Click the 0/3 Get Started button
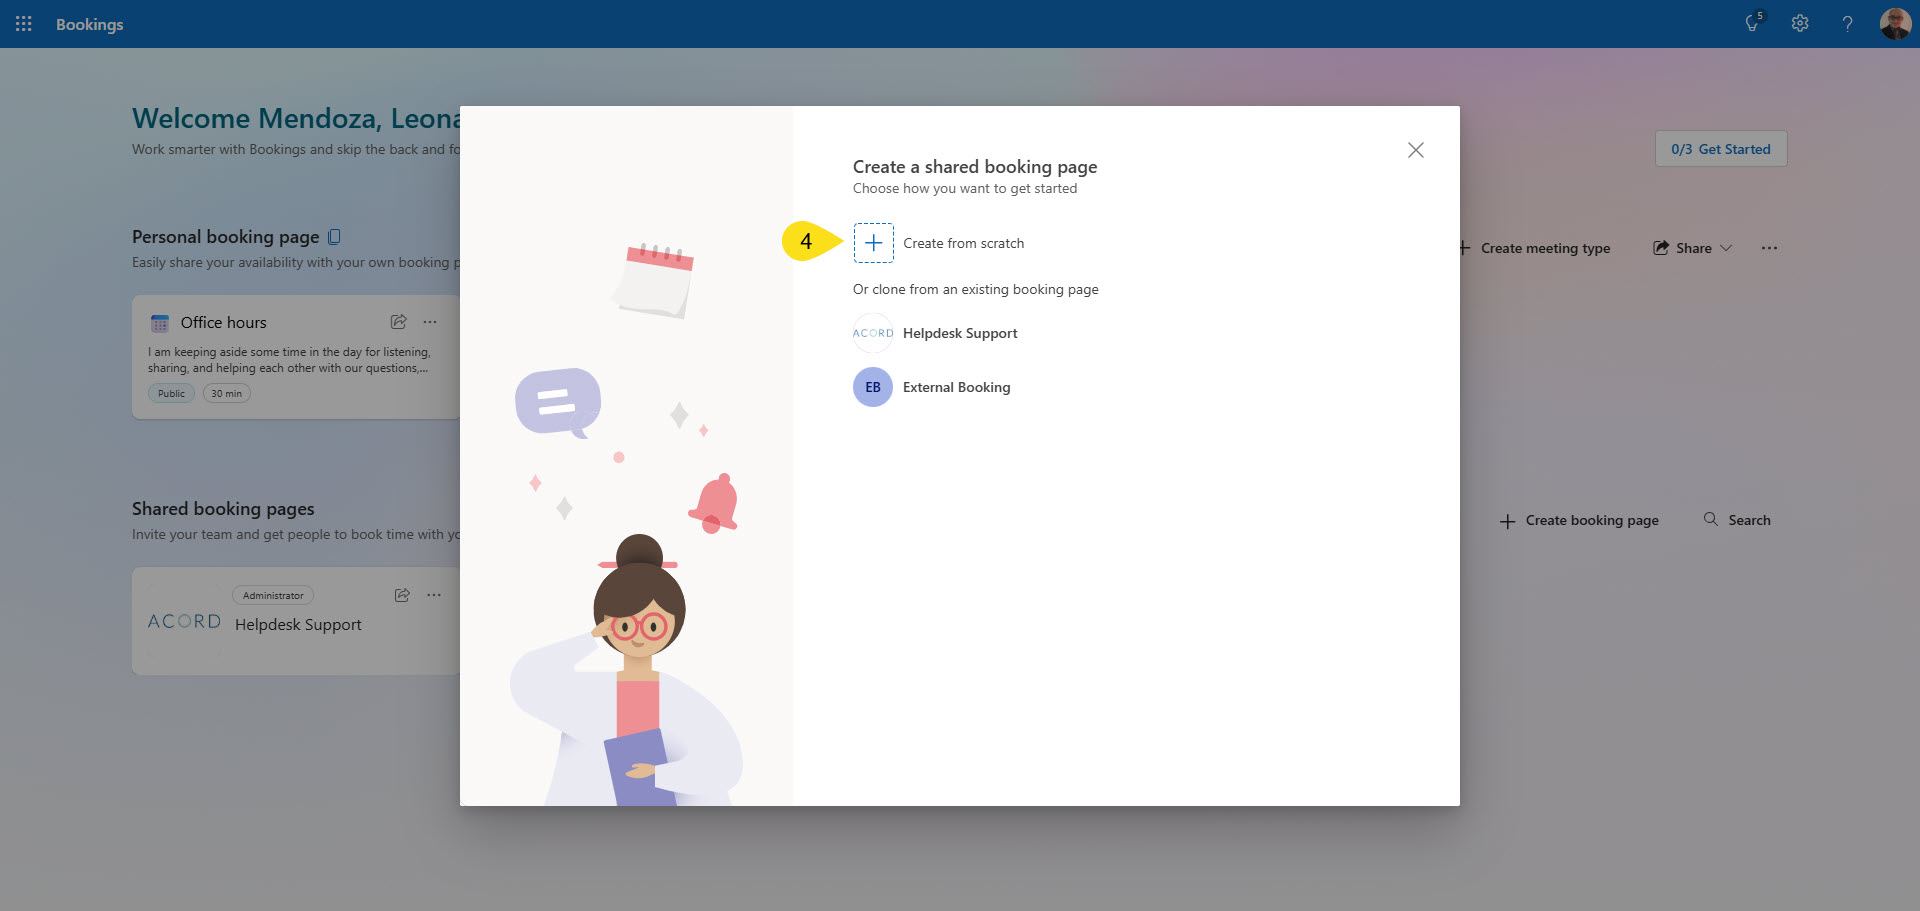The image size is (1920, 911). click(x=1720, y=149)
